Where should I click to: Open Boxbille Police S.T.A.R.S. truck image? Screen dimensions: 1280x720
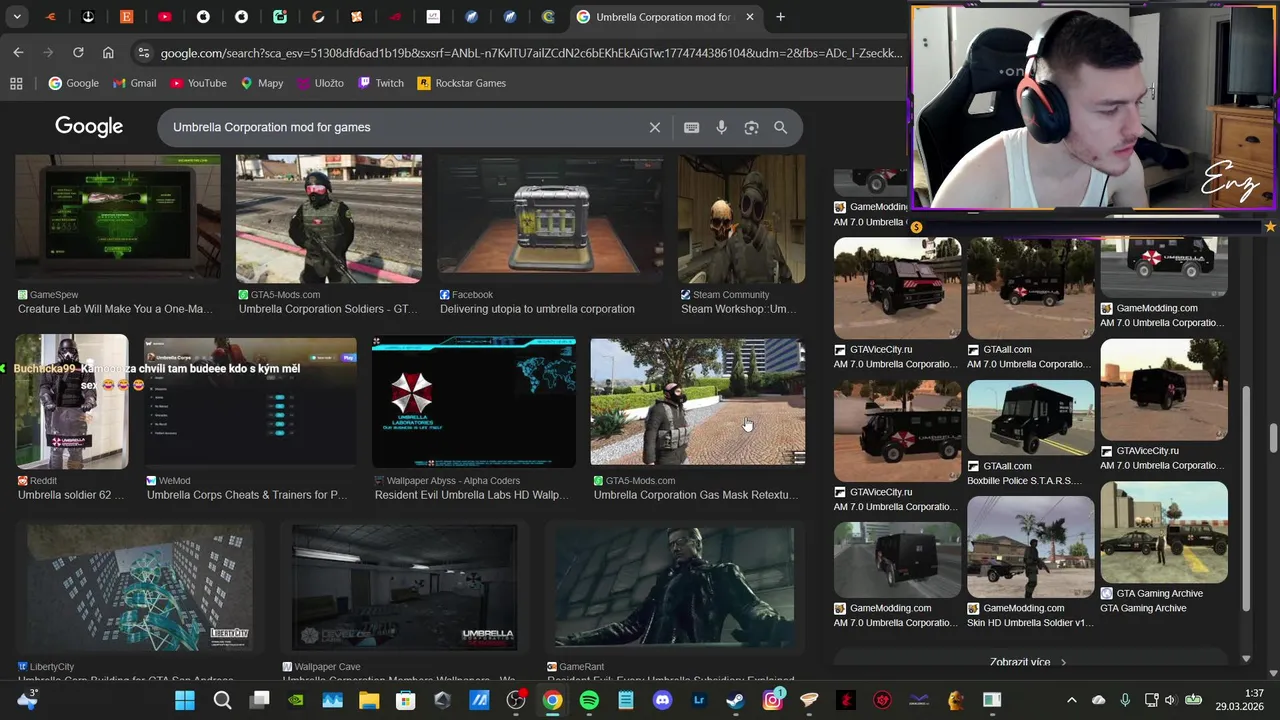pos(1030,416)
